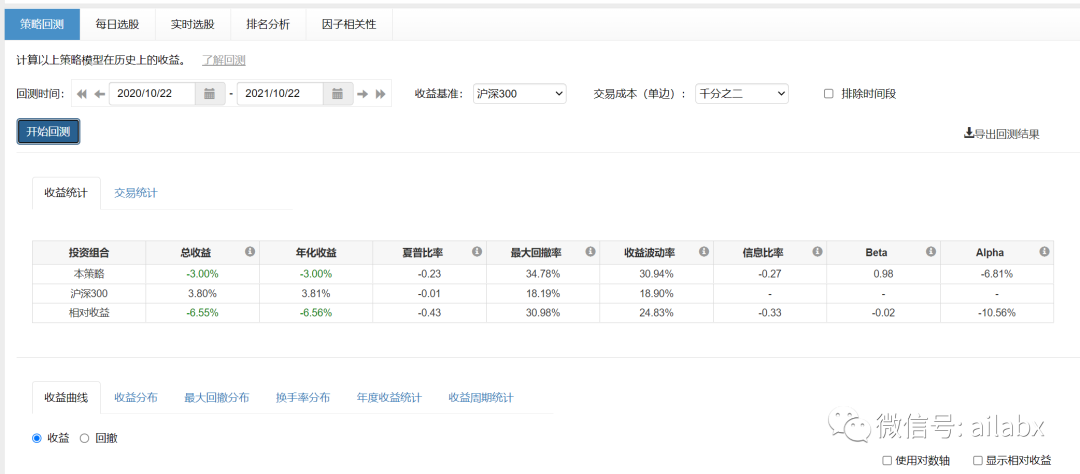Click info icon beside Alpha header
Viewport: 1080px width, 474px height.
1044,251
